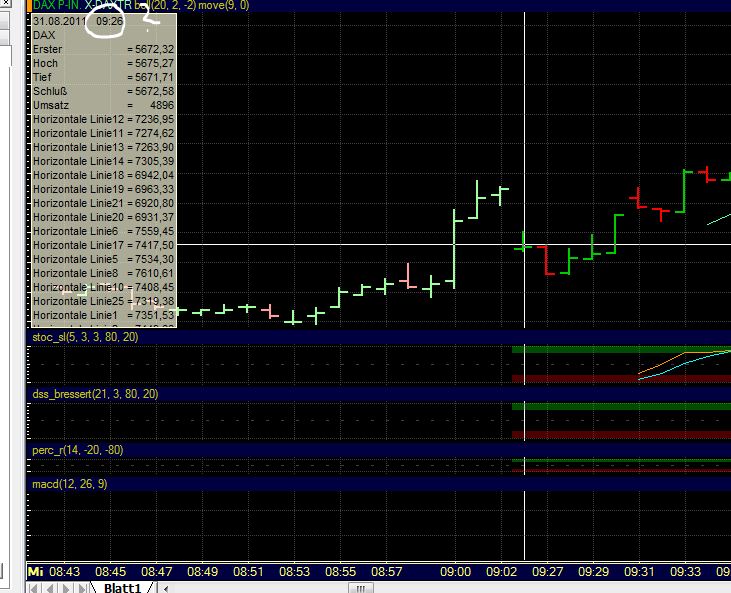Image resolution: width=731 pixels, height=593 pixels.
Task: Select Horizontale Linie1 row
Action: click(x=103, y=315)
